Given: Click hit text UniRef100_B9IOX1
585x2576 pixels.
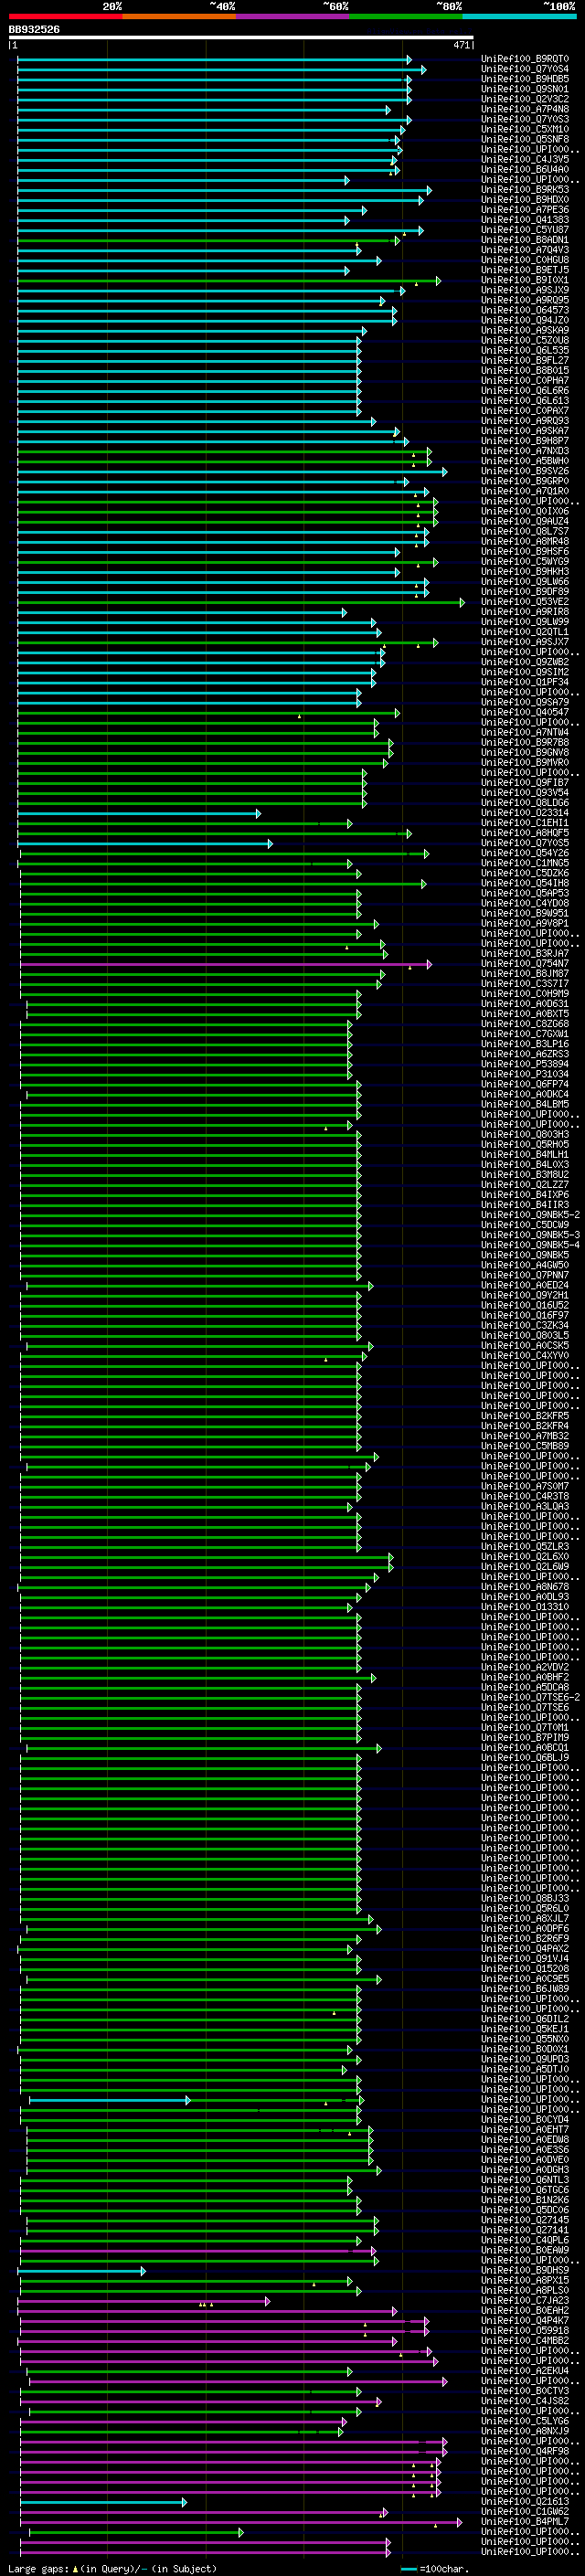Looking at the screenshot, I should [x=525, y=280].
